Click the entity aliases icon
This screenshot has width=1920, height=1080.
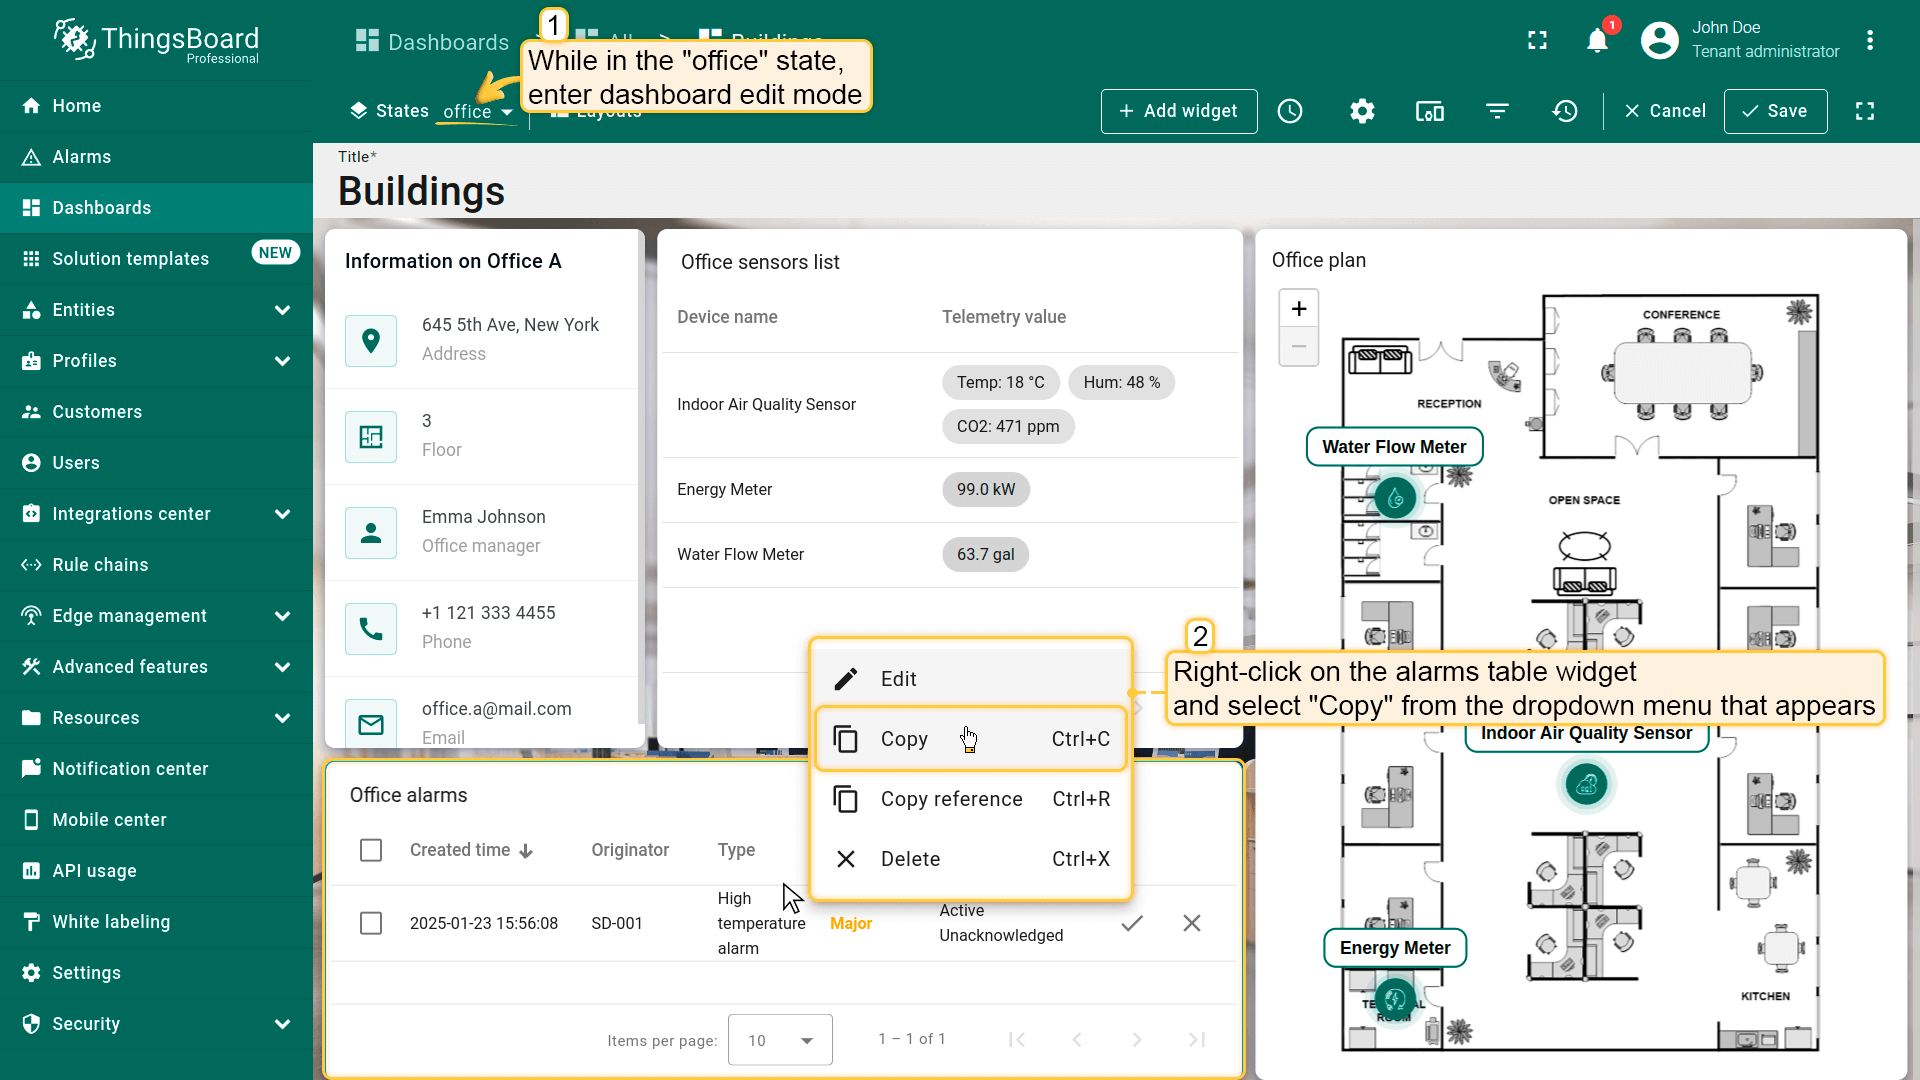1430,111
